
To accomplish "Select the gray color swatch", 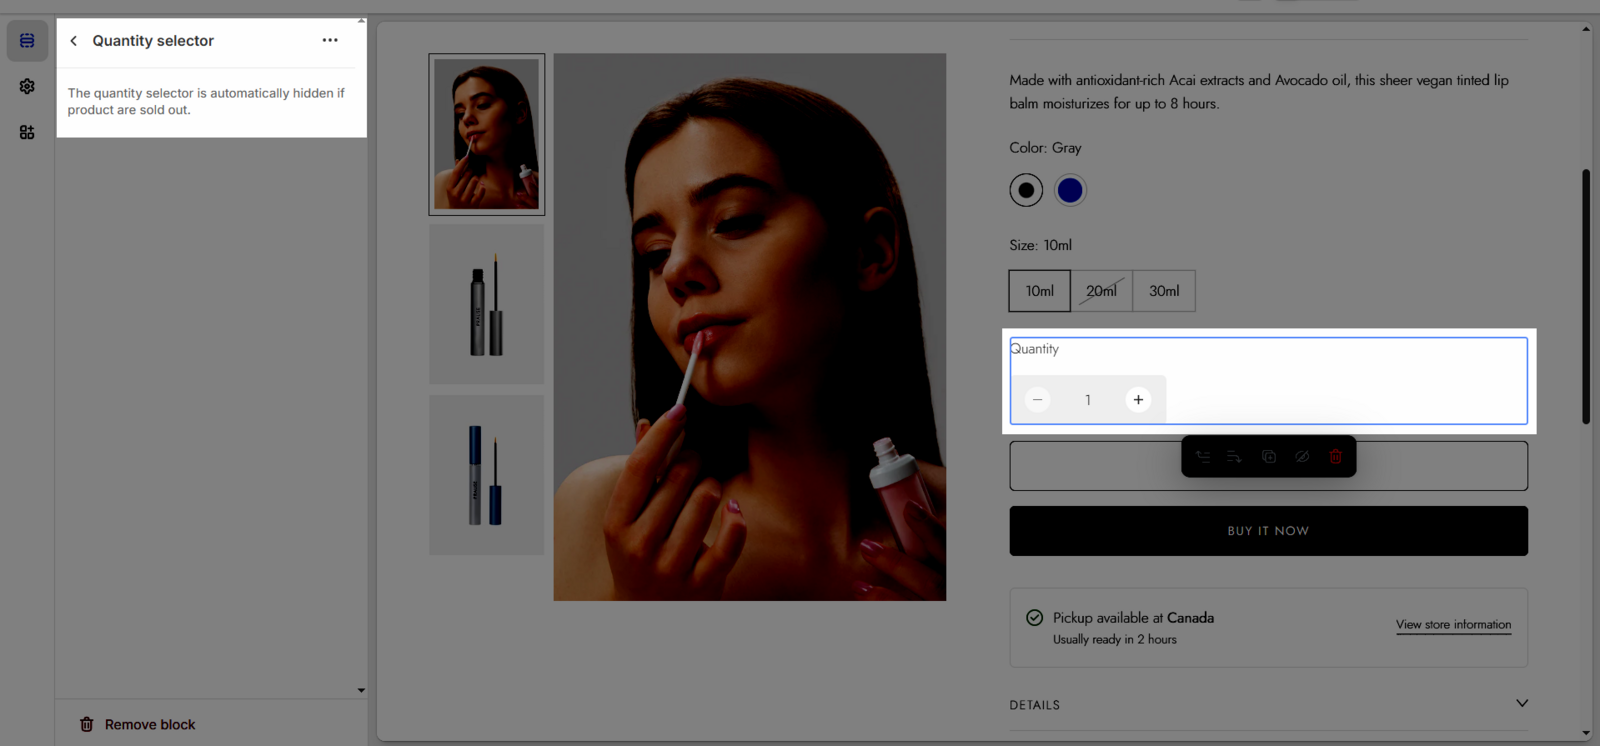I will [1026, 190].
